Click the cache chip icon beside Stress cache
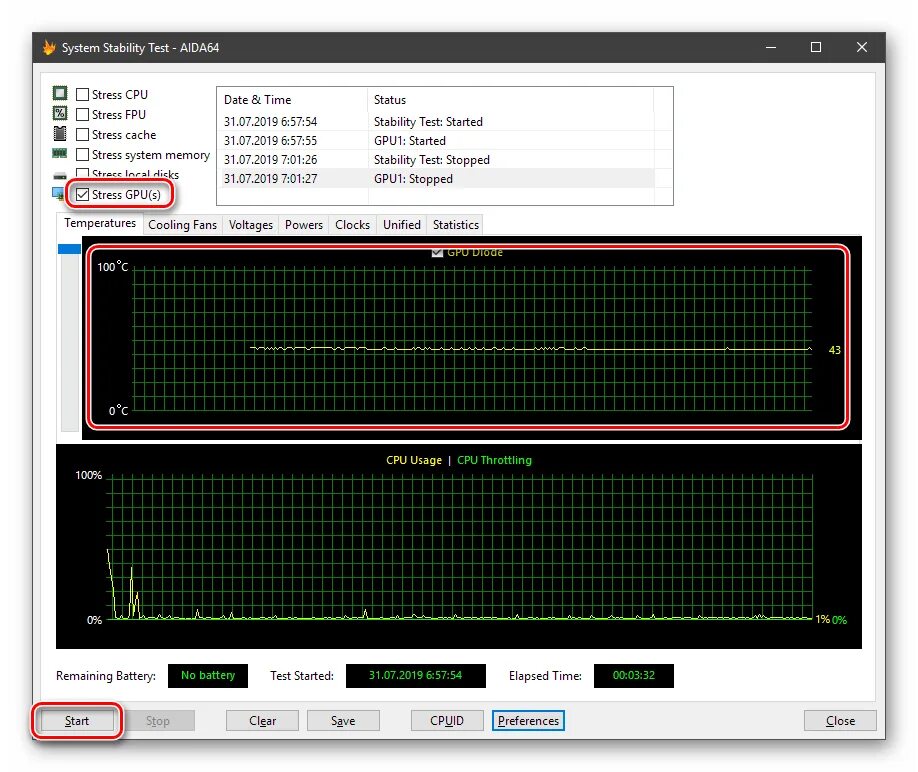The image size is (918, 772). click(60, 133)
